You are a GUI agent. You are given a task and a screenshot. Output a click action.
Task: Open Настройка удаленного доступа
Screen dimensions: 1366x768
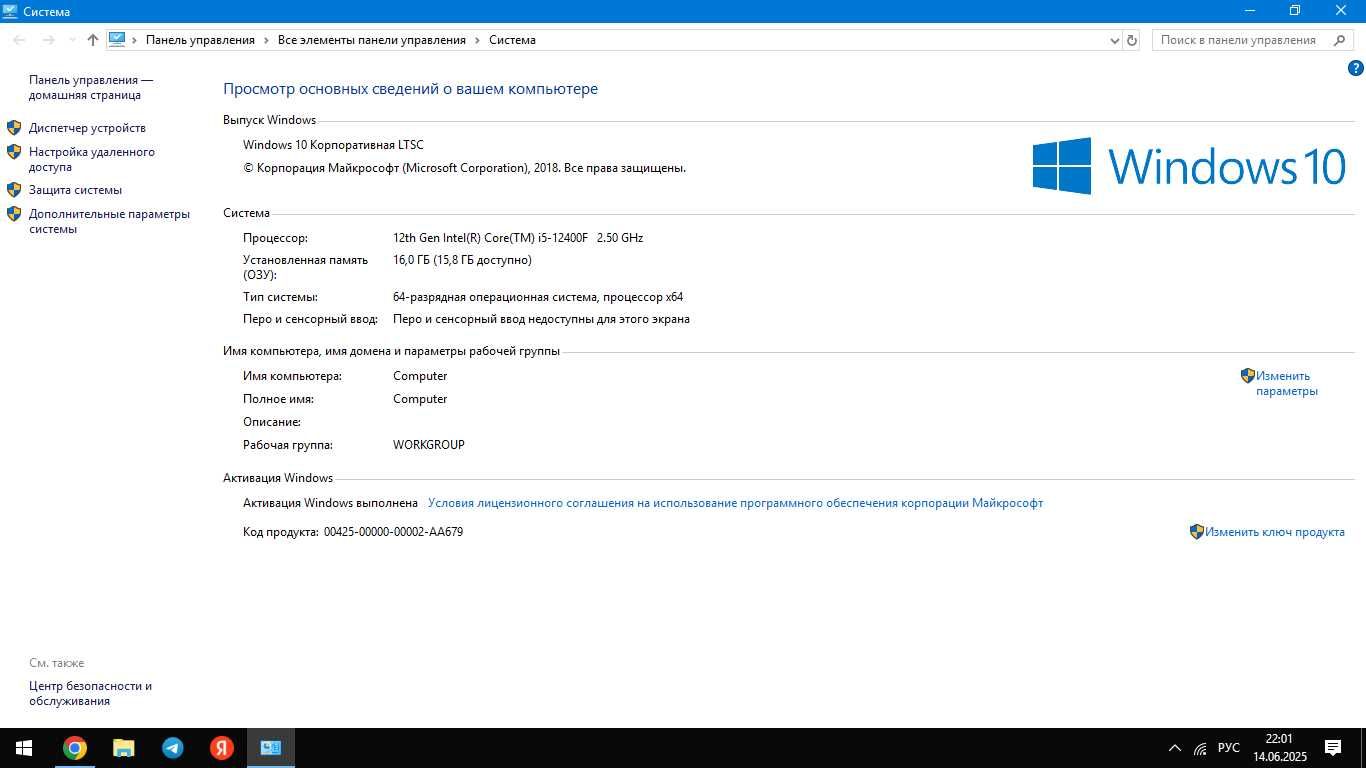pyautogui.click(x=92, y=160)
